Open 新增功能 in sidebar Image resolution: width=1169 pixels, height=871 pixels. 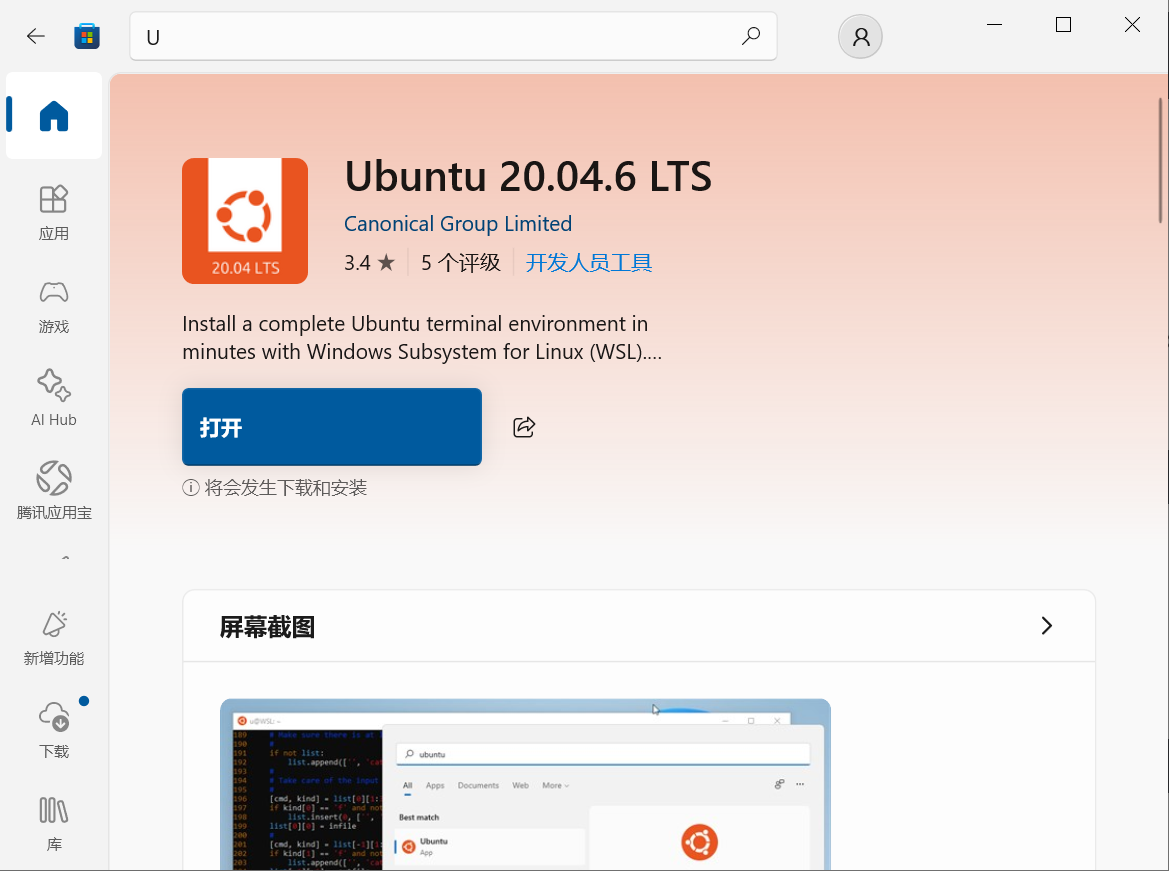tap(54, 638)
